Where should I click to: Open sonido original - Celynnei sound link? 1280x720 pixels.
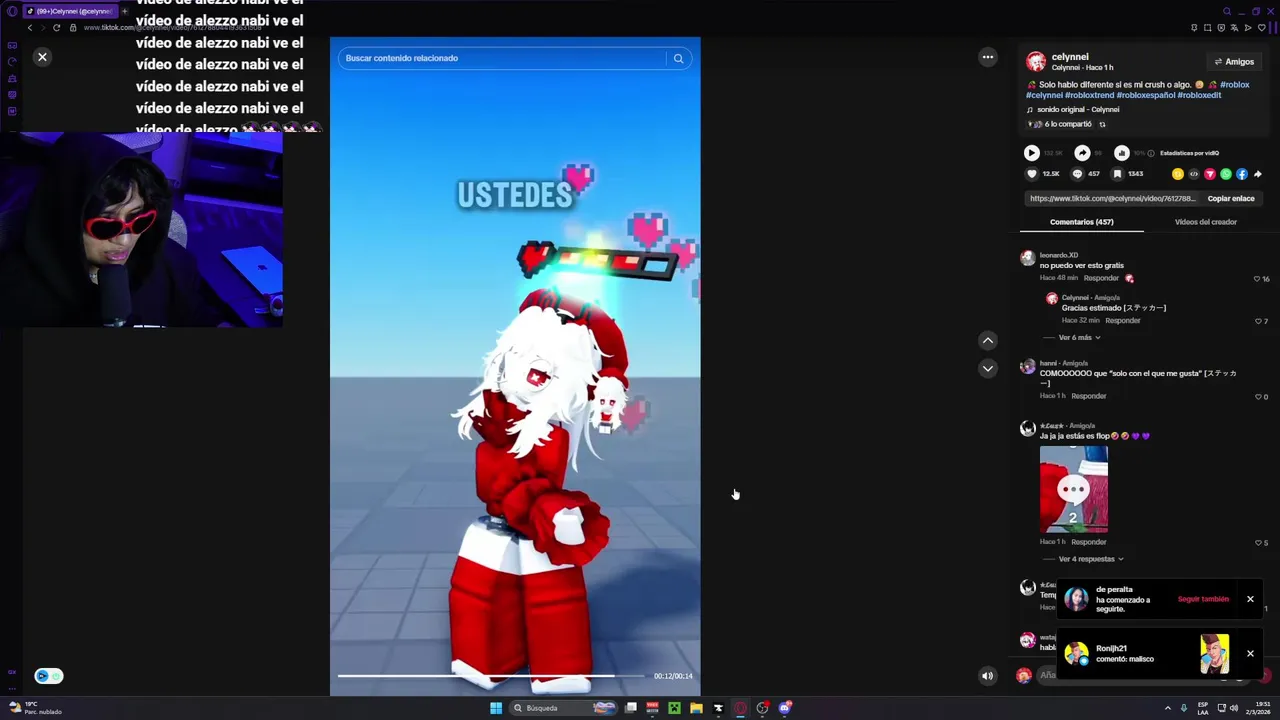coord(1078,110)
